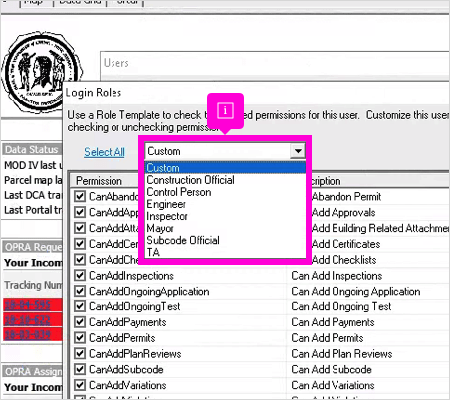Image resolution: width=450 pixels, height=400 pixels.
Task: Select Control Person role template
Action: (x=179, y=192)
